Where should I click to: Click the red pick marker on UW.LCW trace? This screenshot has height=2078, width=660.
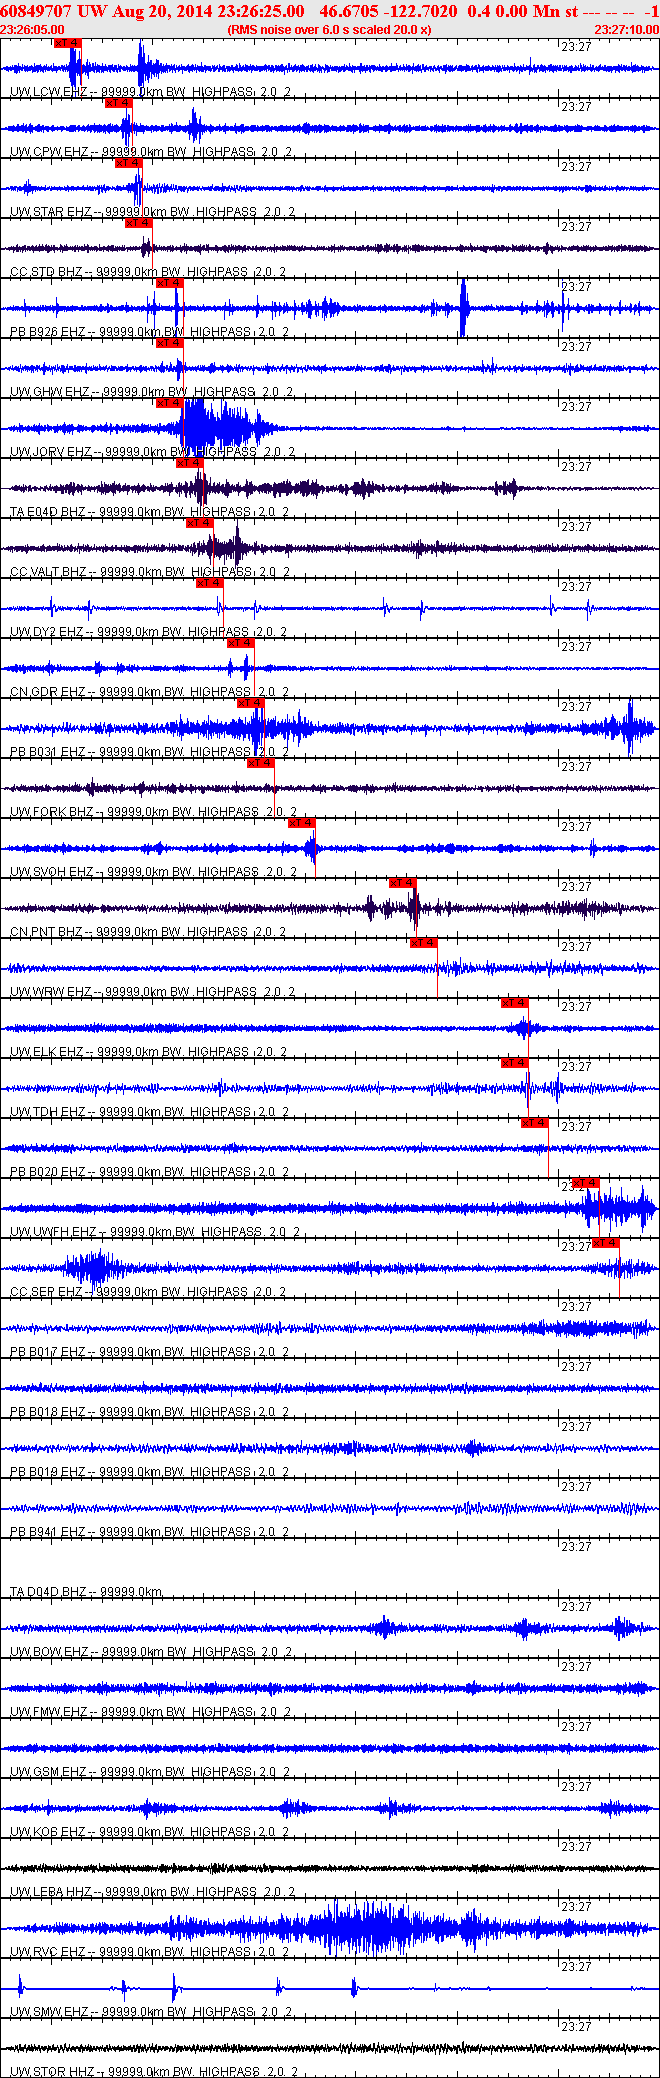coord(67,43)
